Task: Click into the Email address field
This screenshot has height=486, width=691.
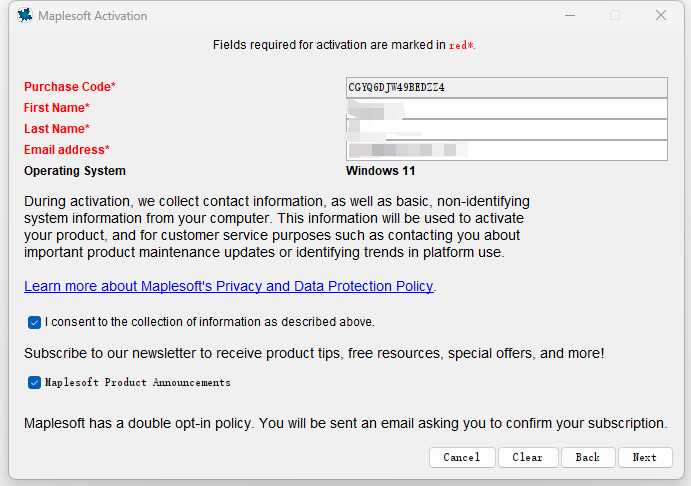Action: point(506,151)
